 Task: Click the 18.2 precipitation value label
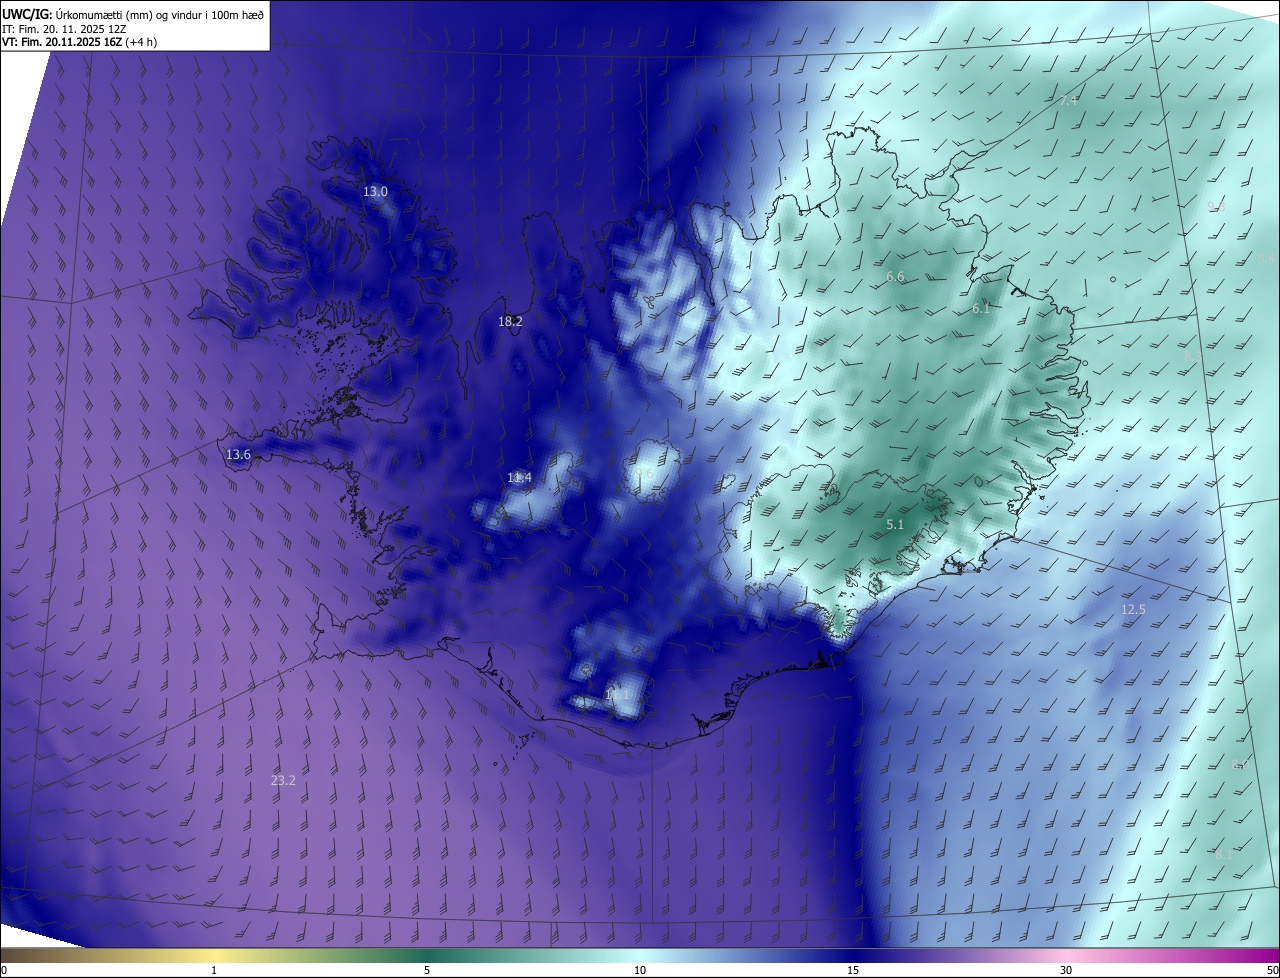[x=510, y=321]
